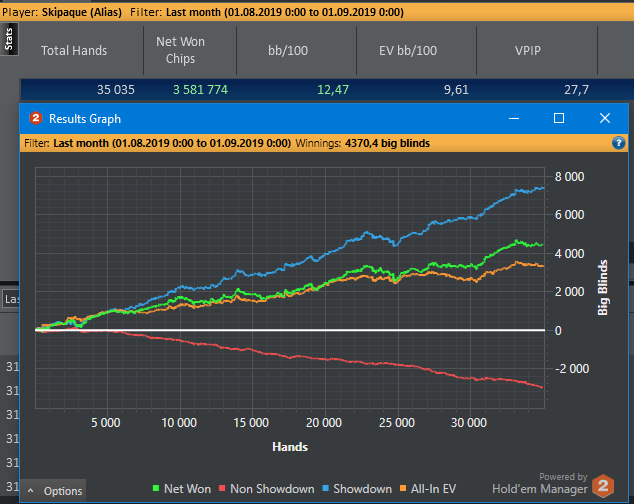Toggle the Showdown legend series
The image size is (634, 504).
coord(357,489)
